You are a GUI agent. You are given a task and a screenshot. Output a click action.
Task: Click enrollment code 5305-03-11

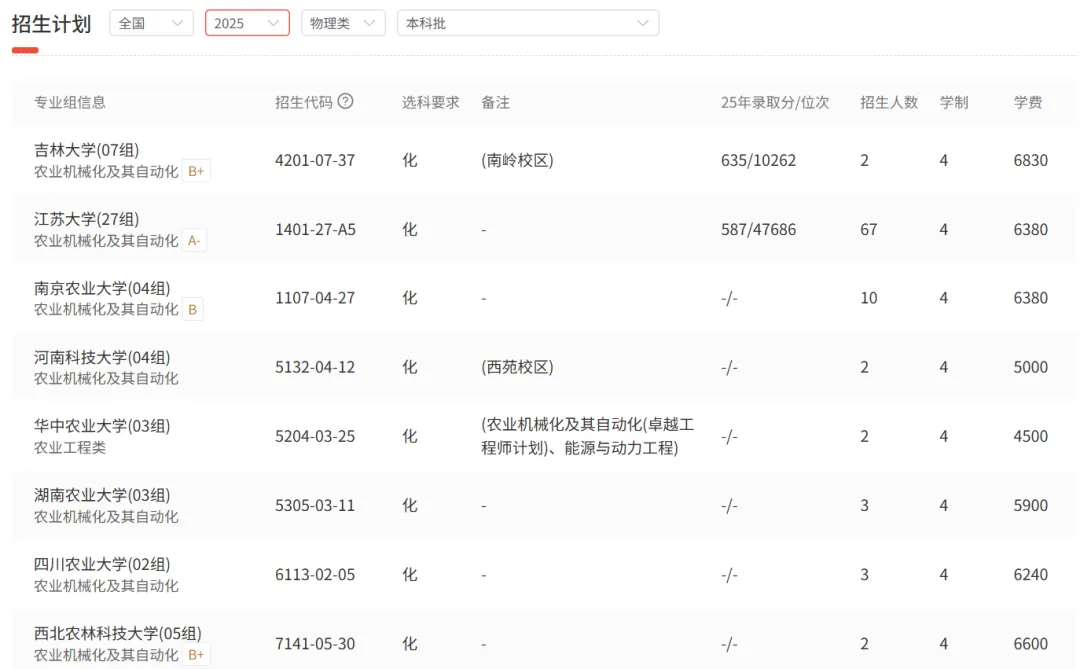(x=315, y=505)
